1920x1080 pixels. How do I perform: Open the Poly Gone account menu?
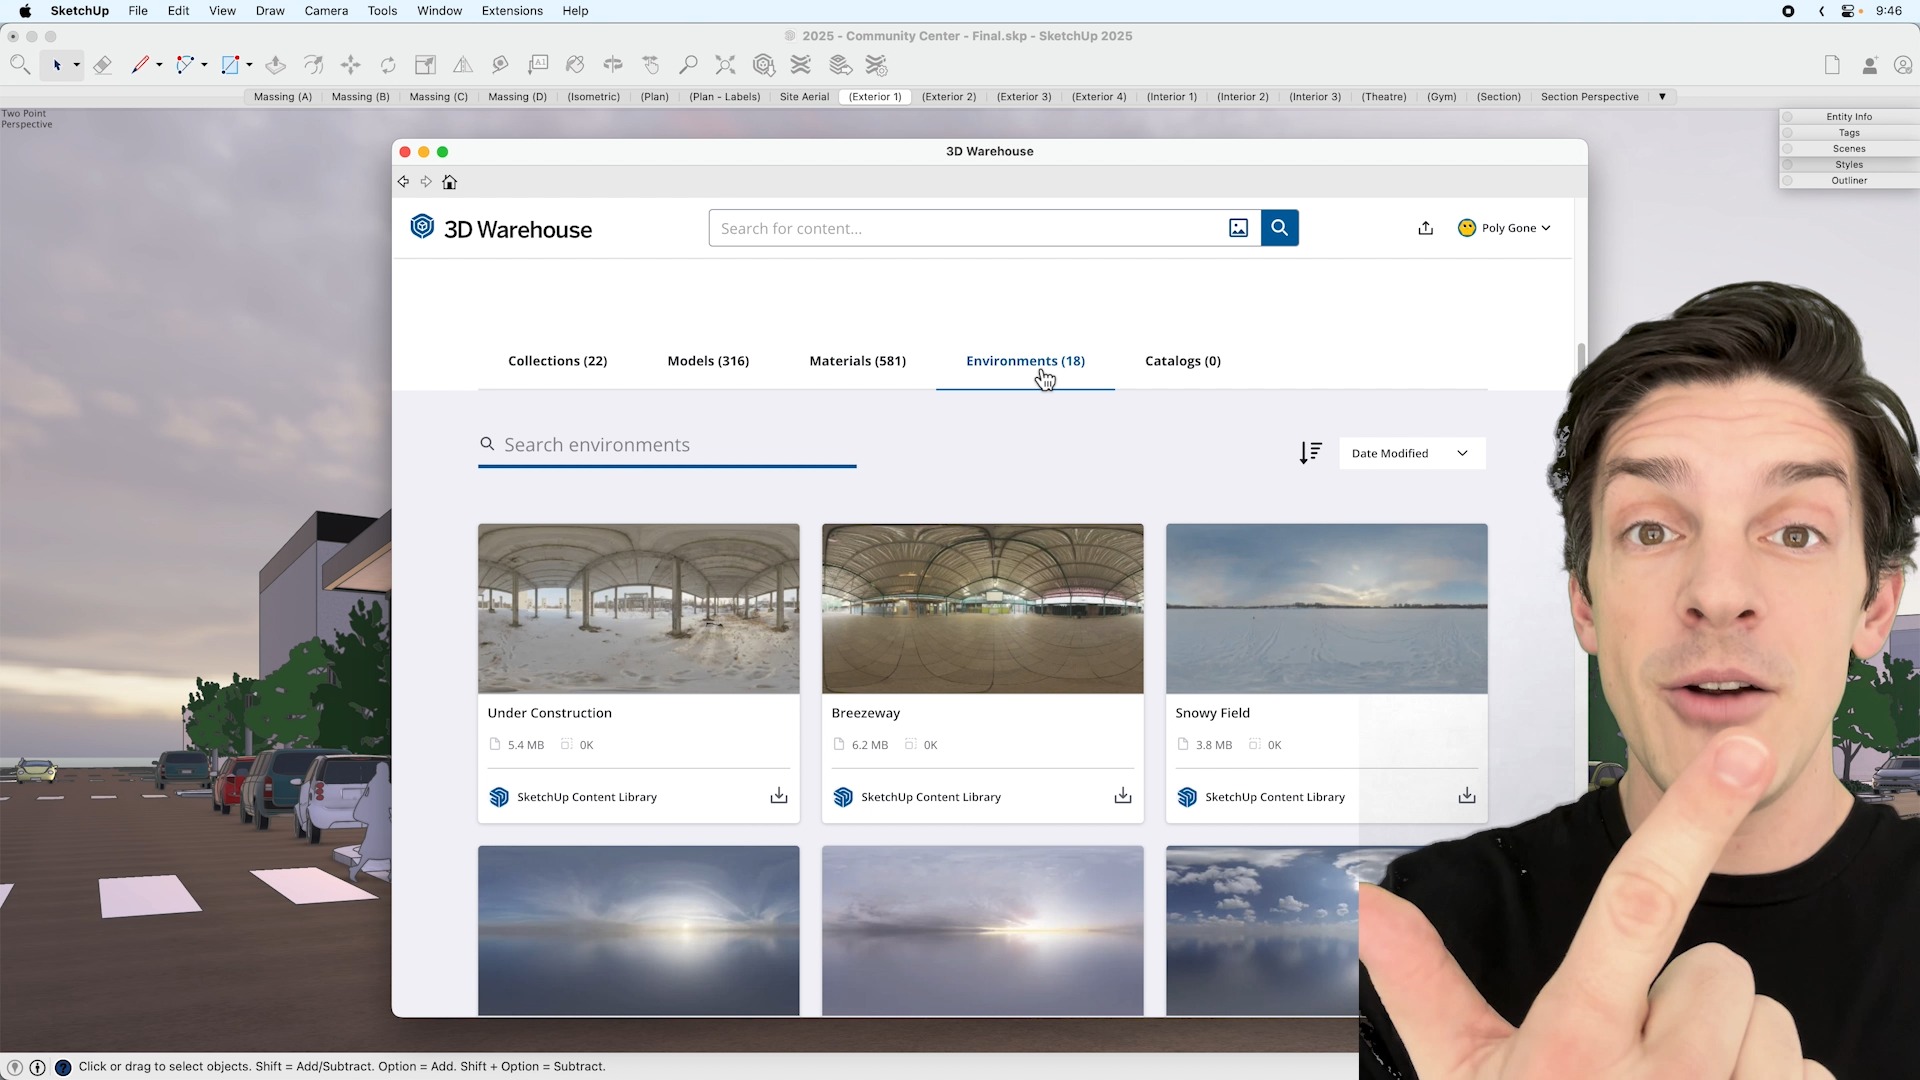[x=1504, y=228]
